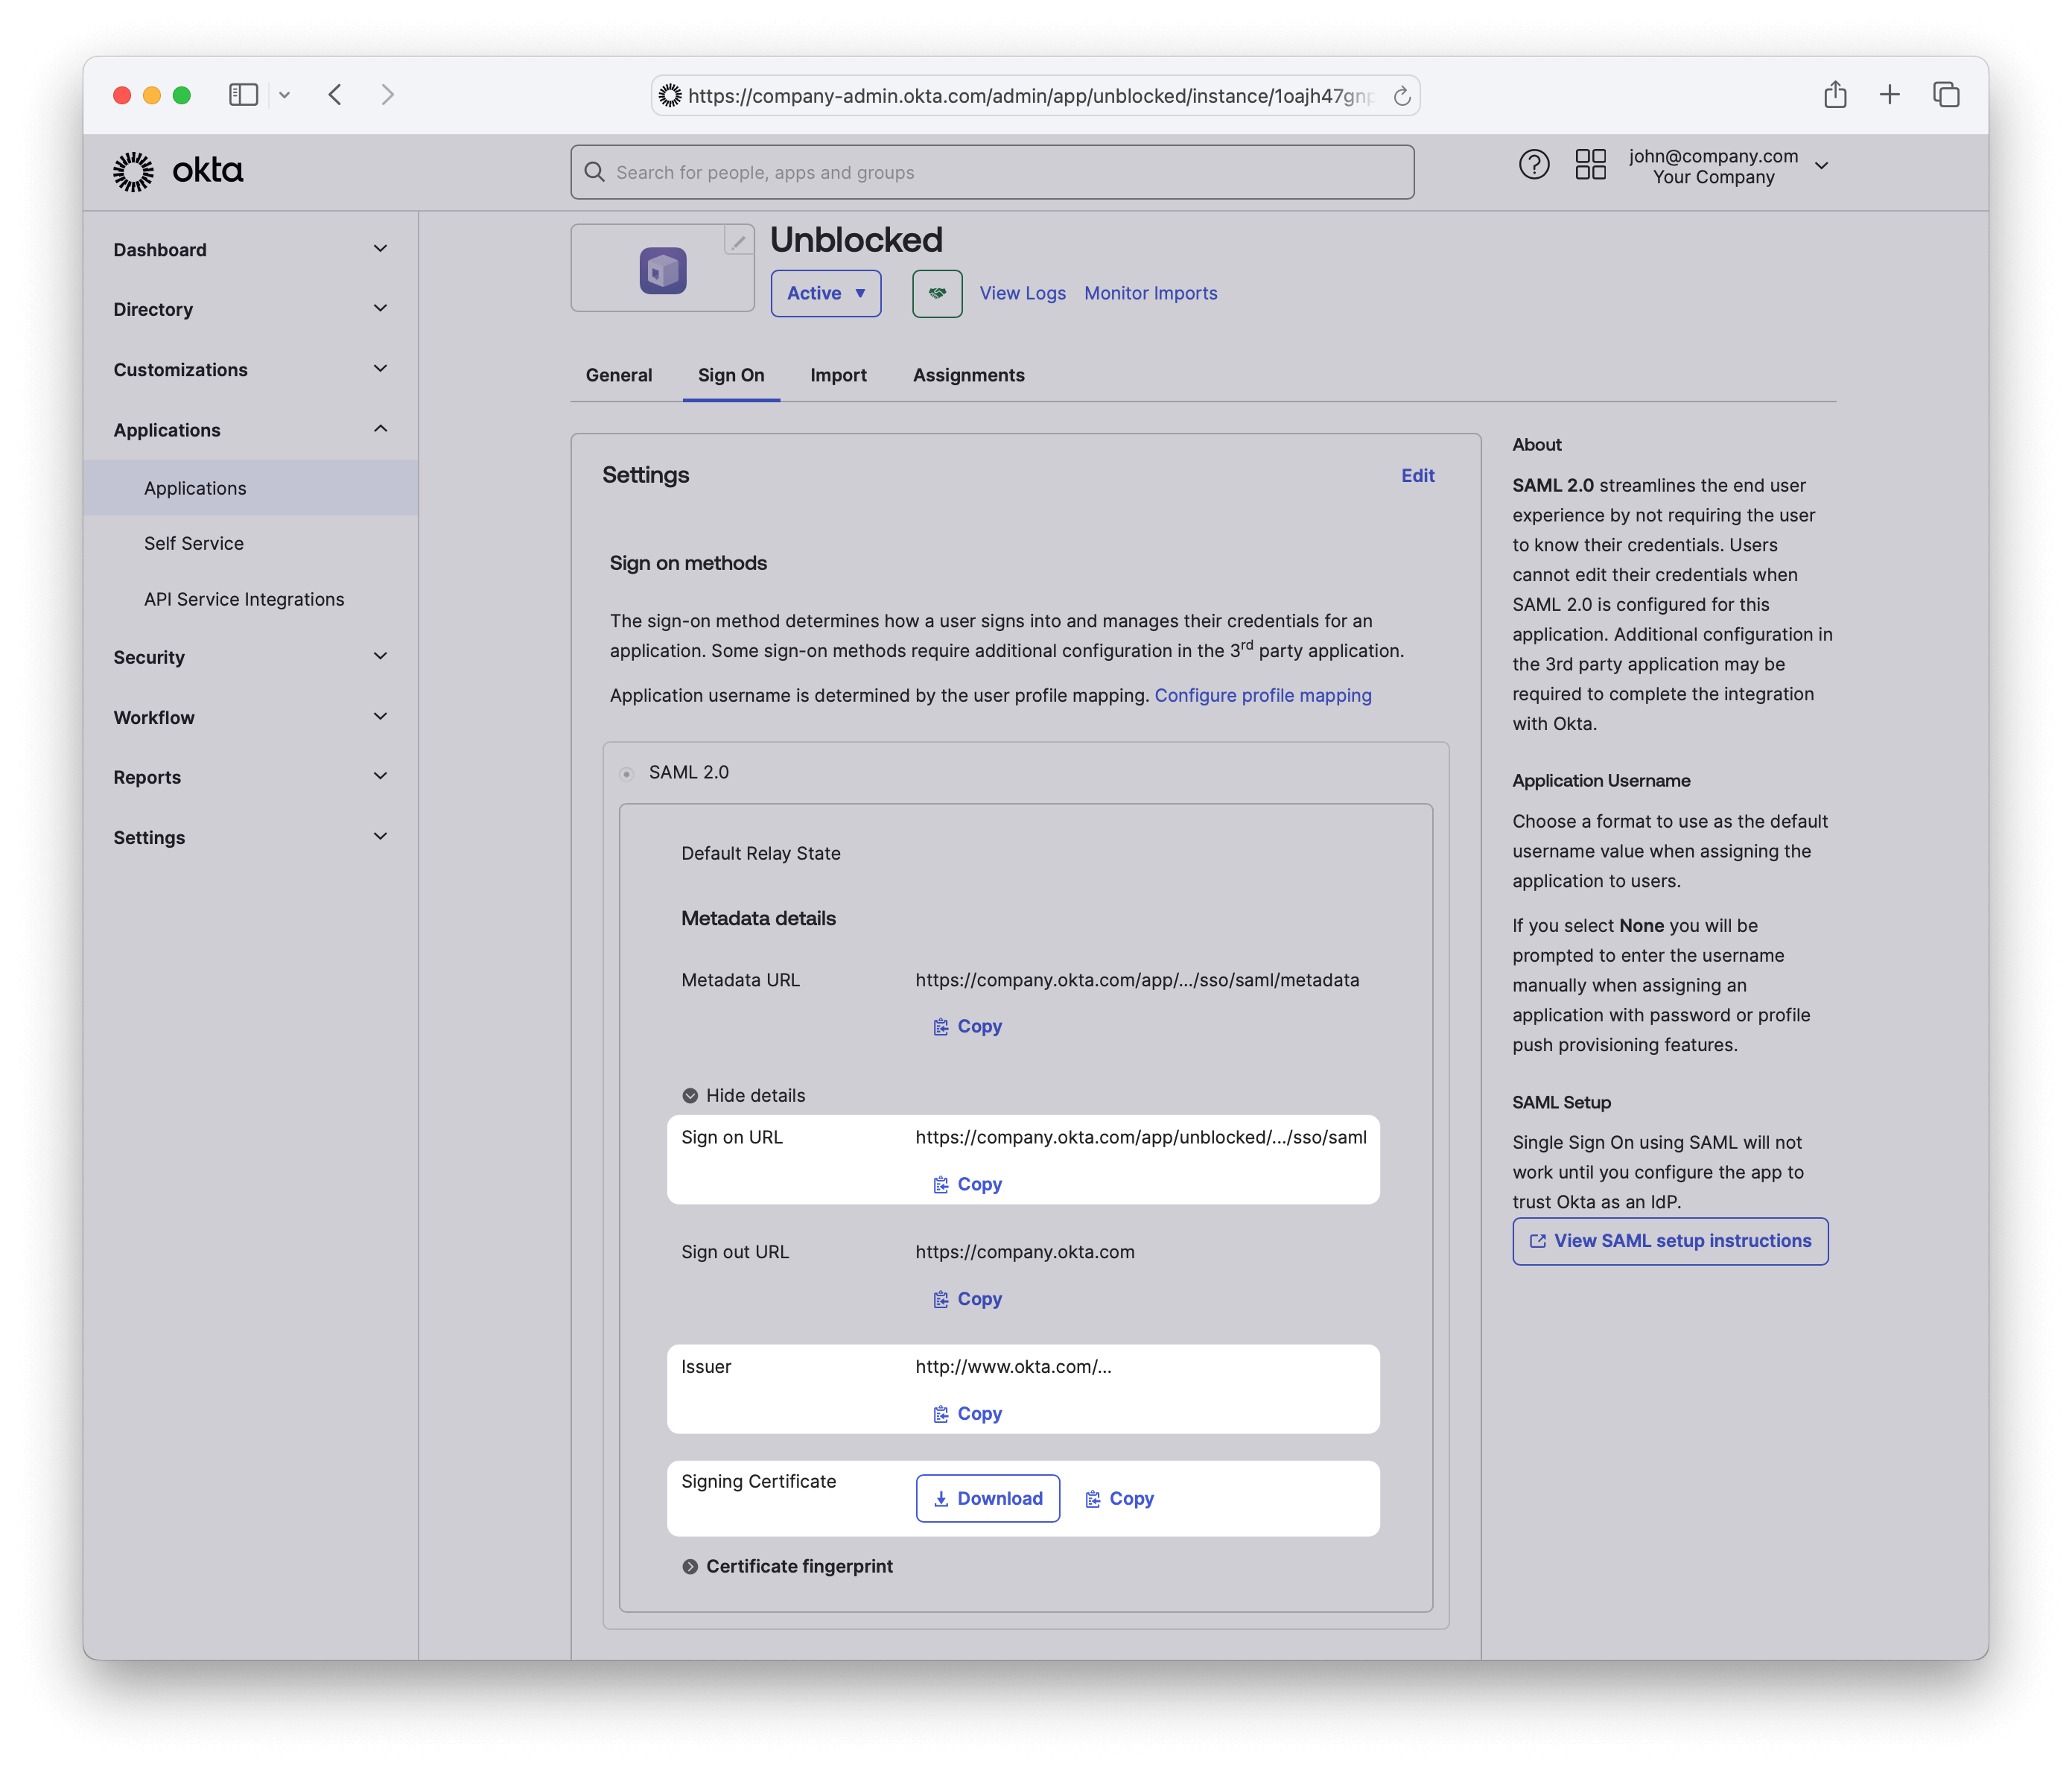
Task: Open the Safari sidebar options chevron
Action: (284, 95)
